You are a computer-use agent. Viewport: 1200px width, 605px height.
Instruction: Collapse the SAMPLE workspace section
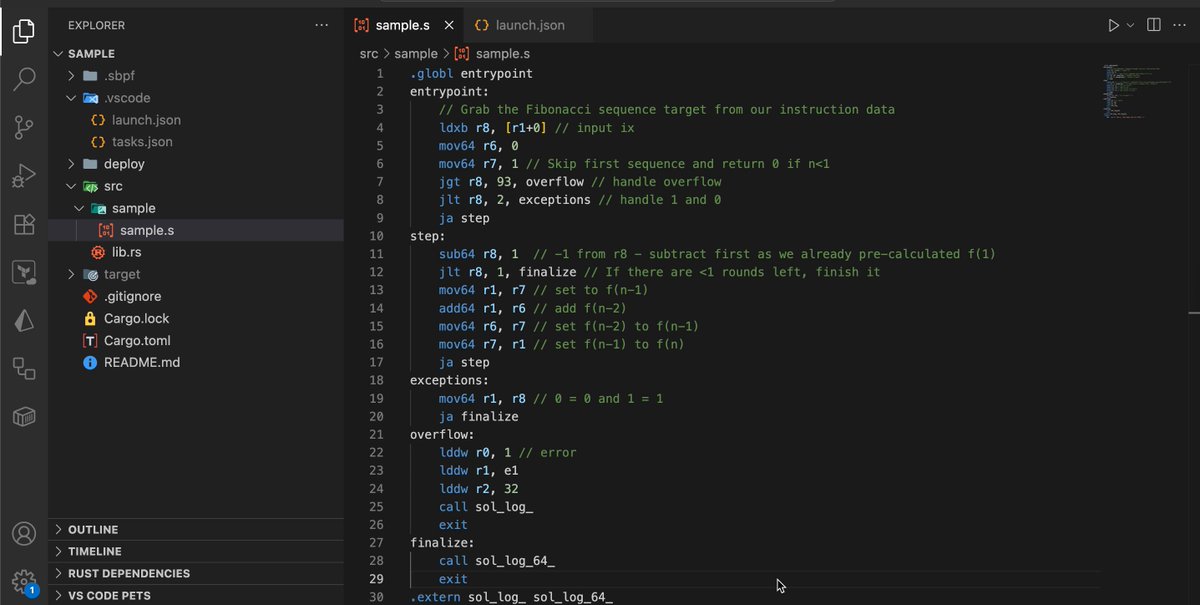pos(196,54)
